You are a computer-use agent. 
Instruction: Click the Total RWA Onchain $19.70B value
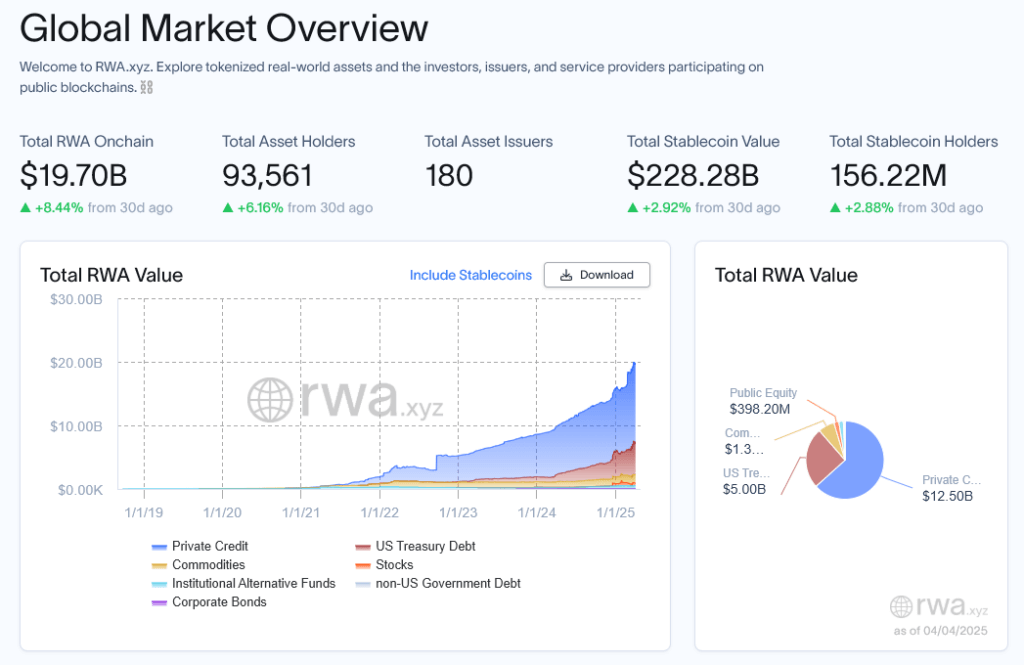tap(74, 176)
